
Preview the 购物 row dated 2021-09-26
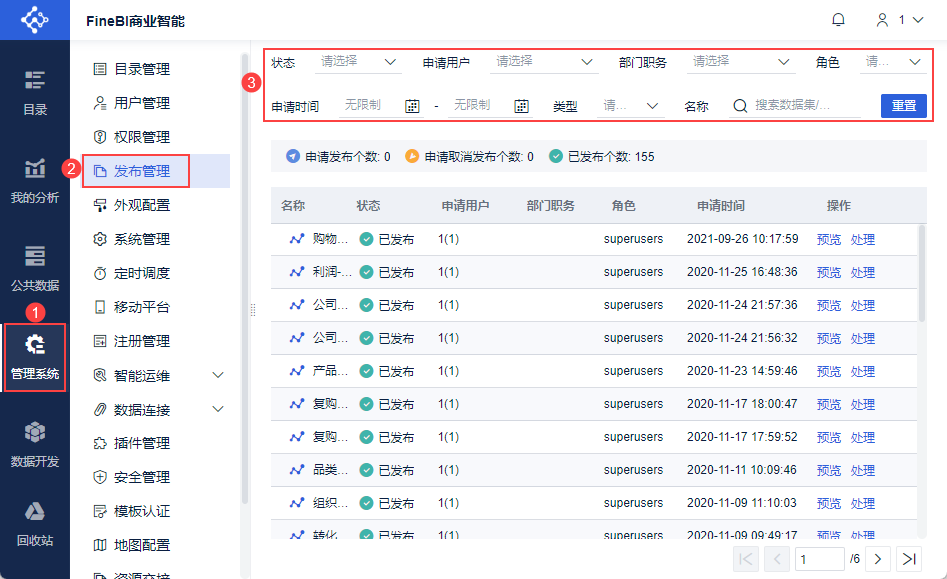[829, 240]
